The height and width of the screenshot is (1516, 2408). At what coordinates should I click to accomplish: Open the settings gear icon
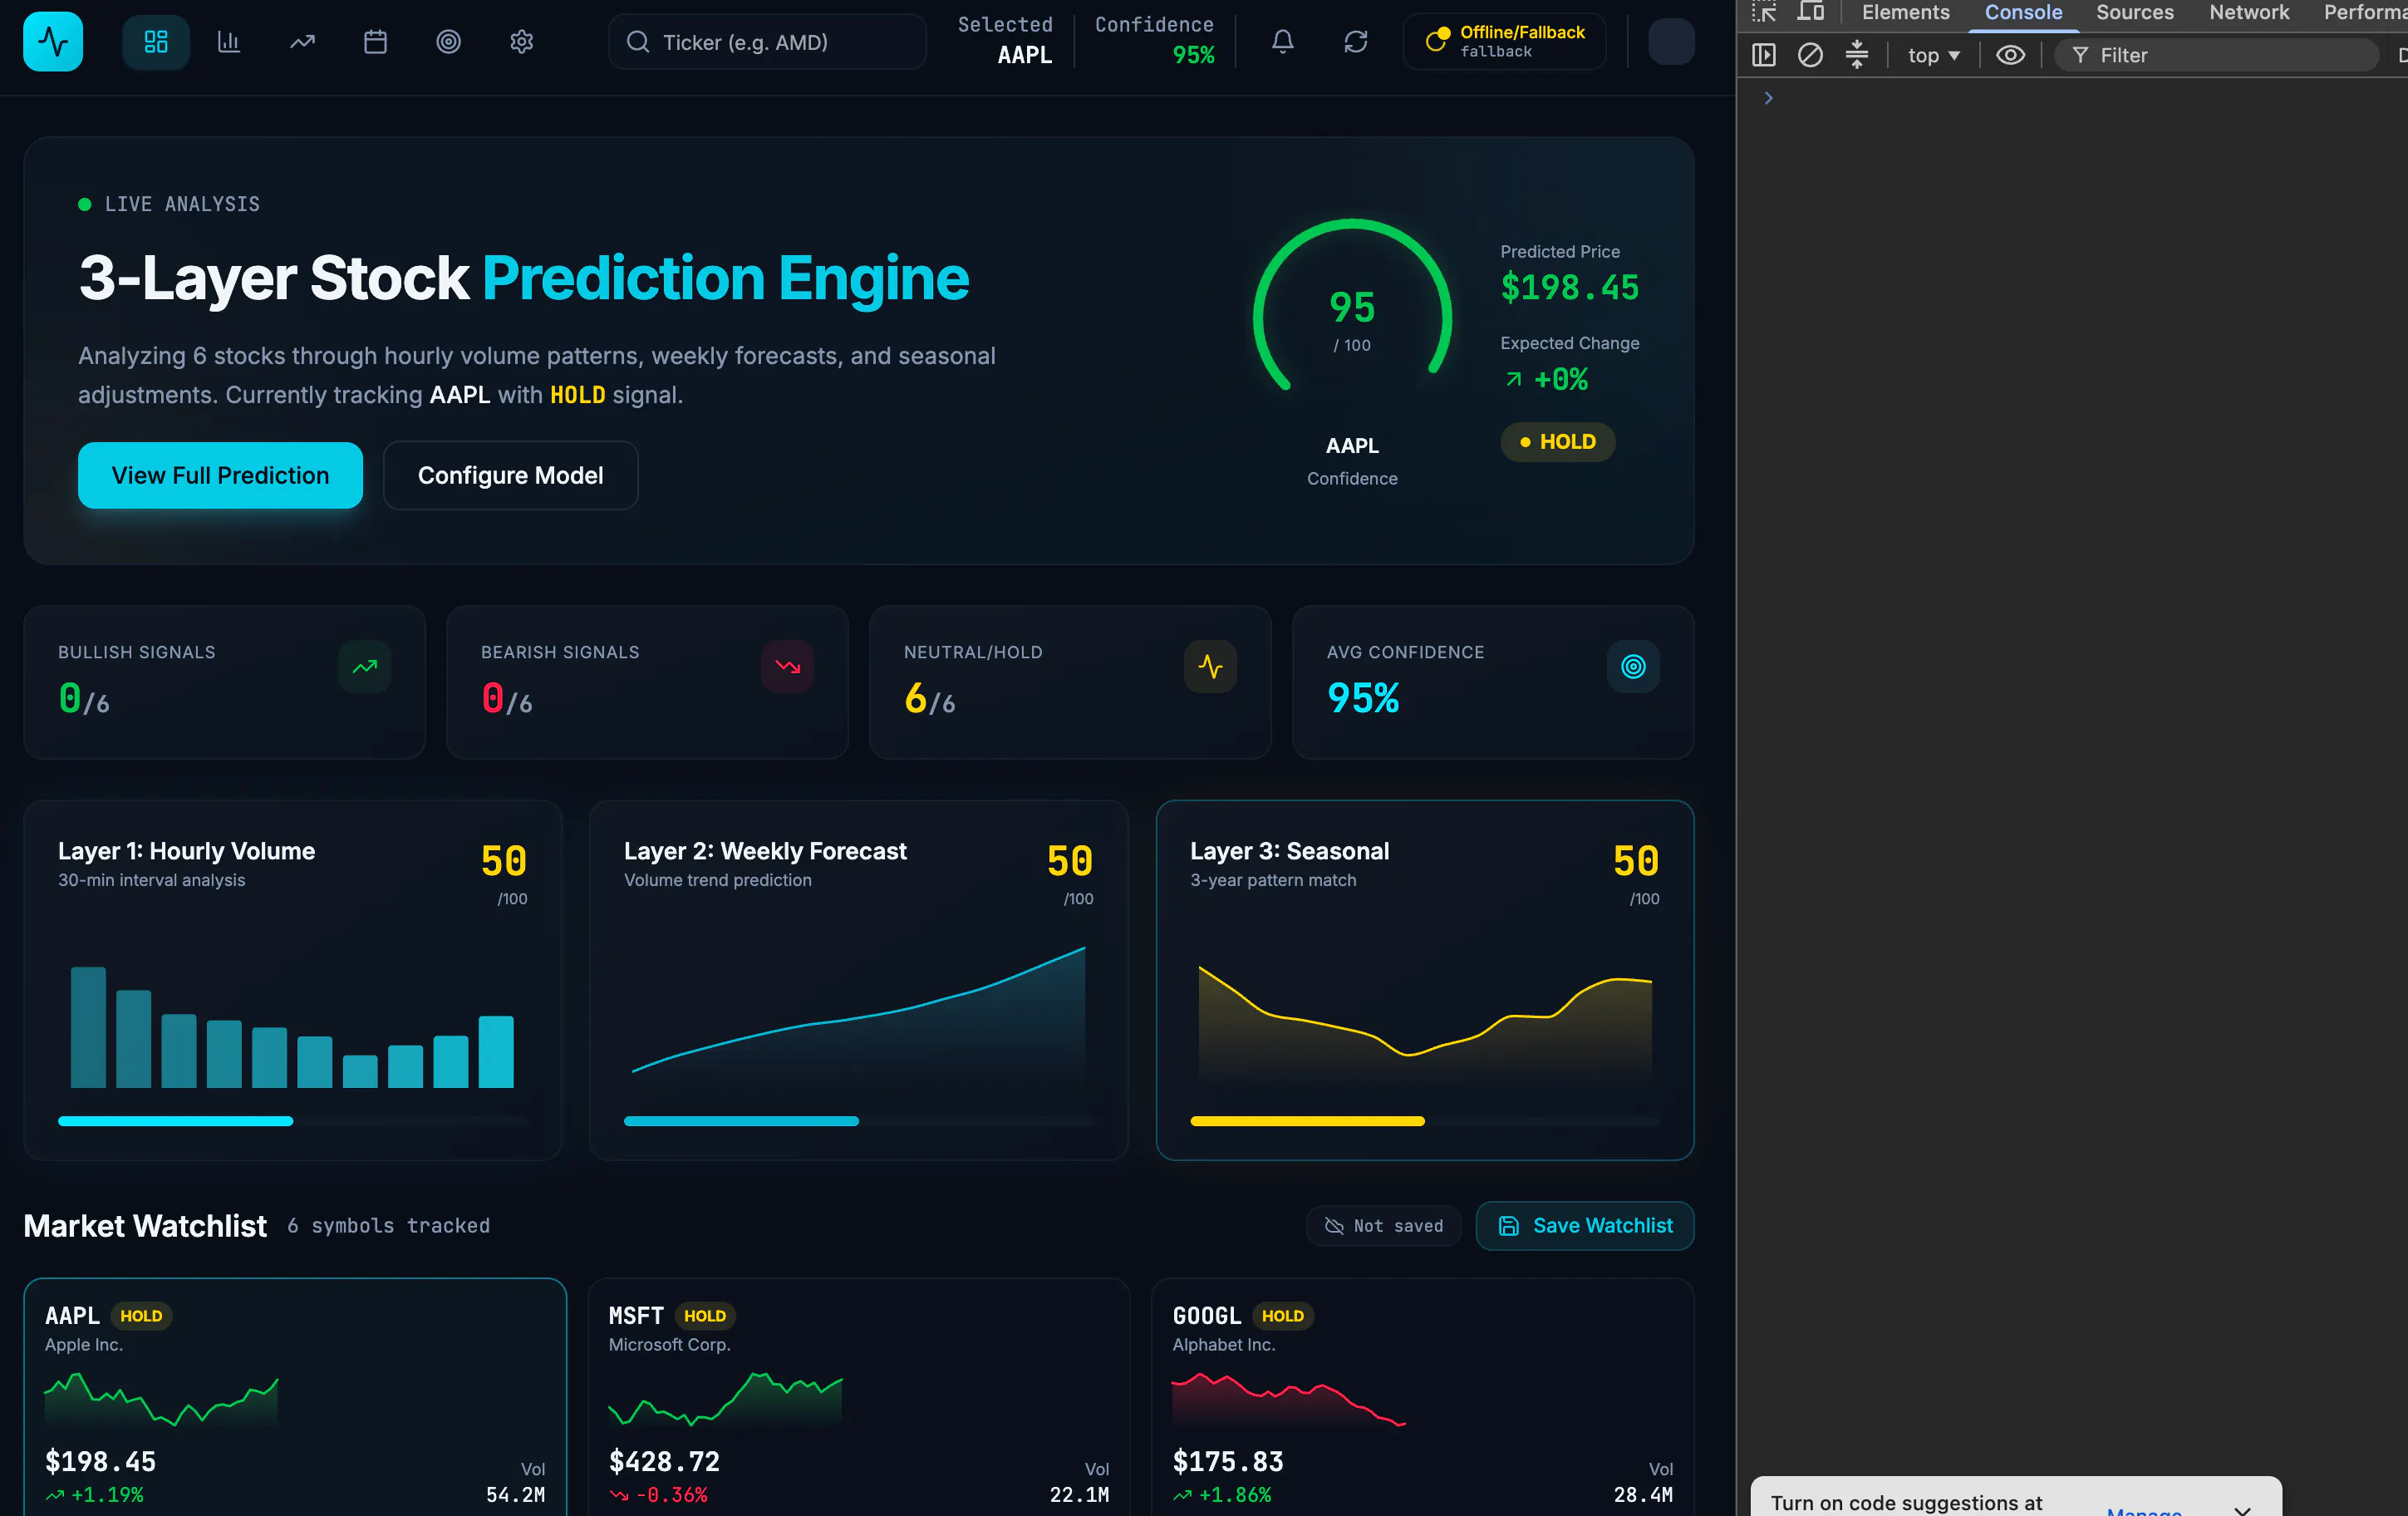[x=522, y=41]
